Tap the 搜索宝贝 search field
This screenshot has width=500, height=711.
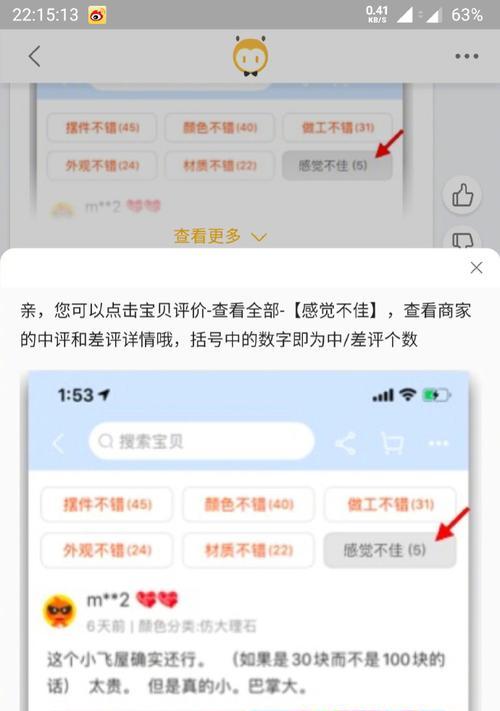[202, 441]
